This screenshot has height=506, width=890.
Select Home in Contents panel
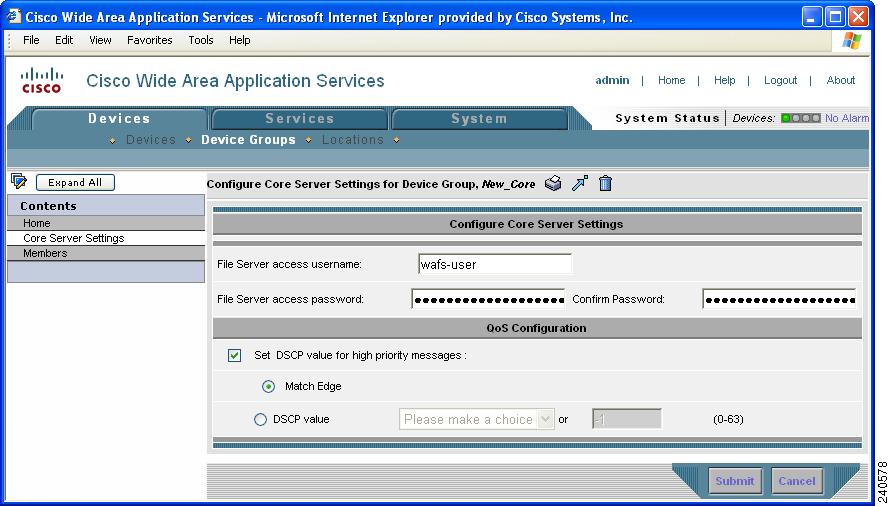106,223
